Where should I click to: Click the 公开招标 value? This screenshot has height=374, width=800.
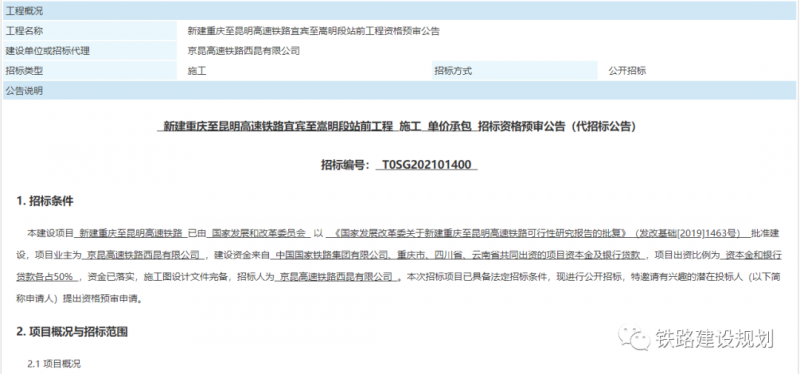(x=627, y=71)
